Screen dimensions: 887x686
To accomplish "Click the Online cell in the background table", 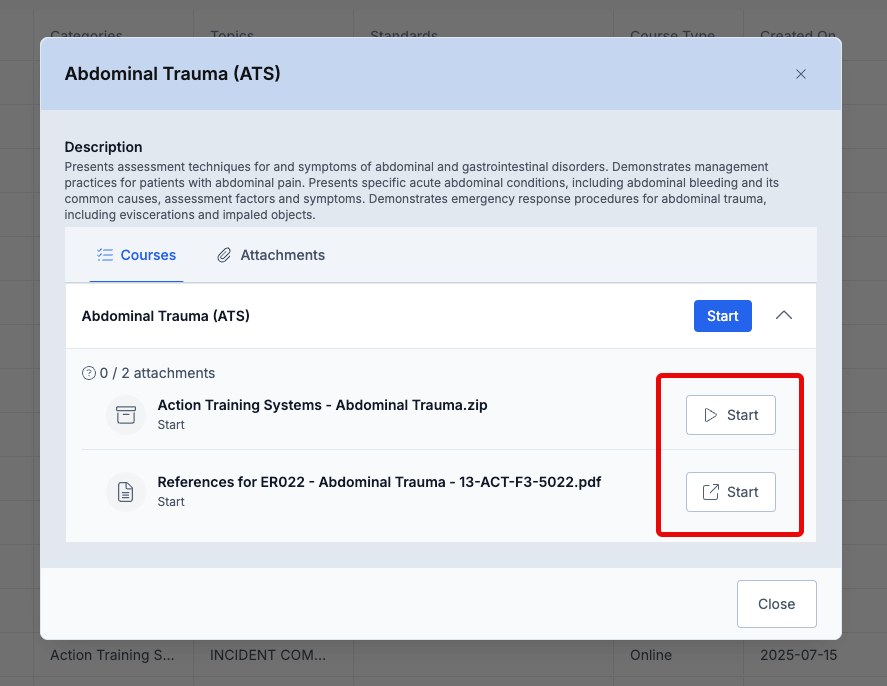I will click(x=651, y=655).
